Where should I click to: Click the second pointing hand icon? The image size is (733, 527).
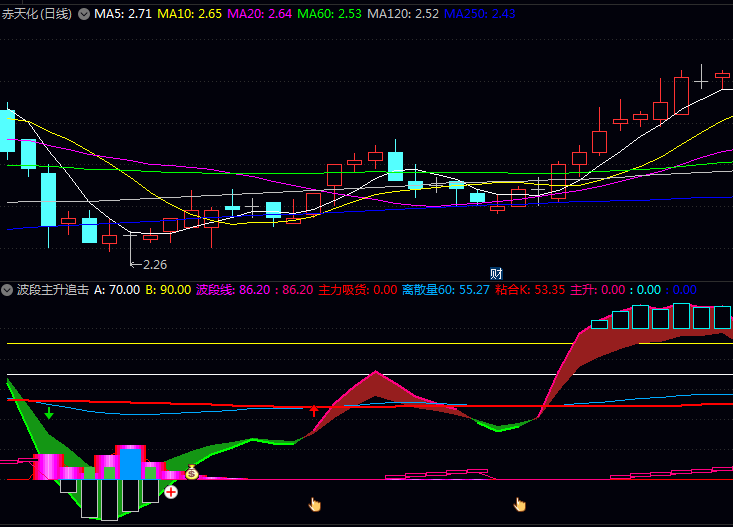point(519,504)
